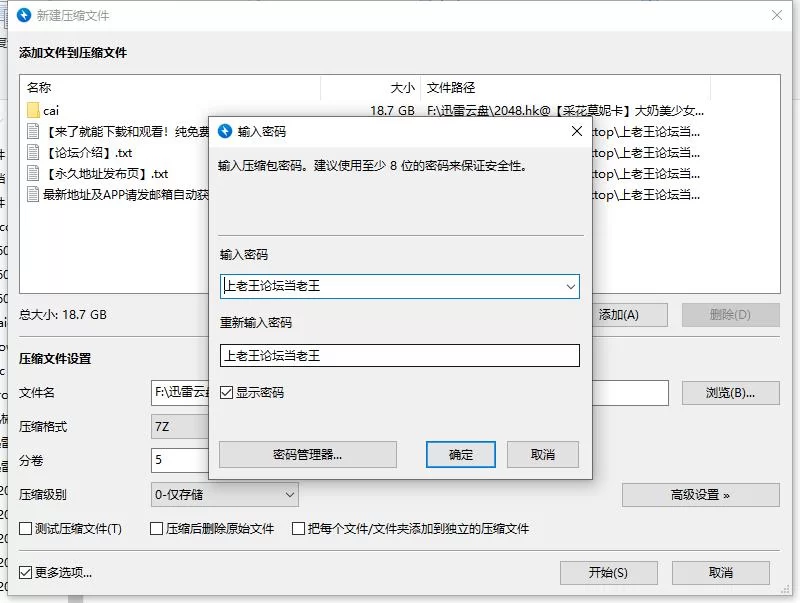The image size is (800, 603).
Task: Open 高级设置 options
Action: coord(701,495)
